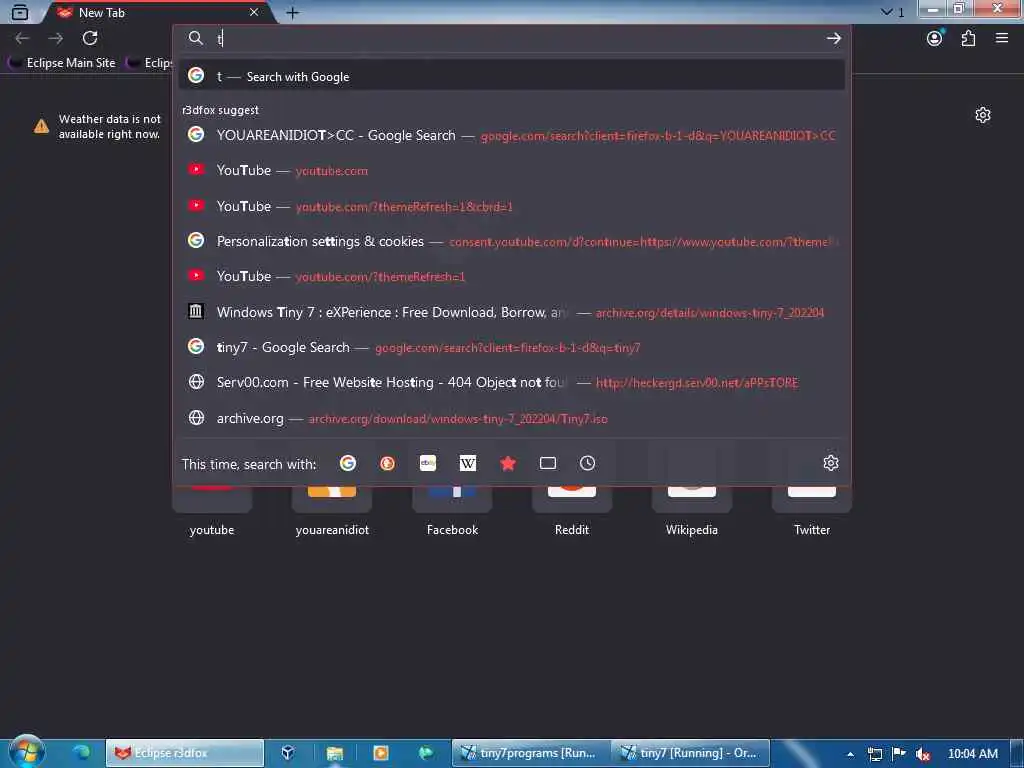Open Serv00.com Free Website Hosting suggestion

coord(511,382)
